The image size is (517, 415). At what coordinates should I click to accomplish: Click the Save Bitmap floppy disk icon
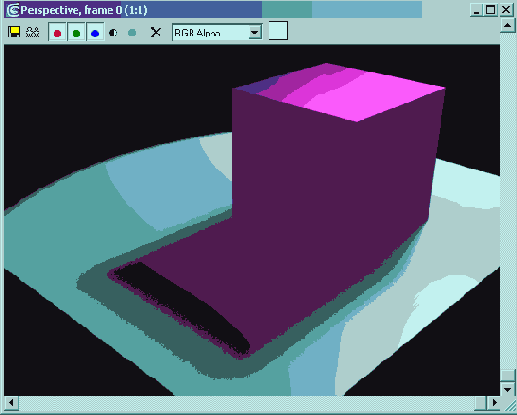click(14, 32)
